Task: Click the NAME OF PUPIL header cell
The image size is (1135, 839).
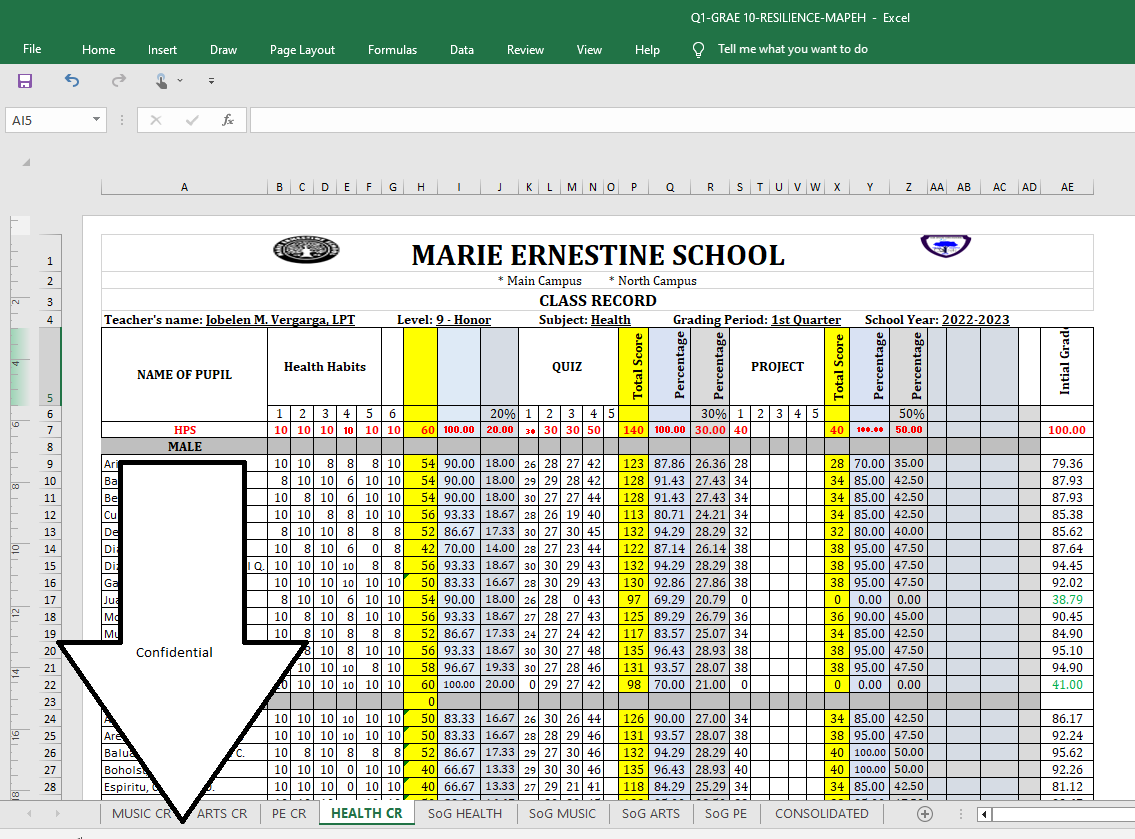Action: click(185, 374)
